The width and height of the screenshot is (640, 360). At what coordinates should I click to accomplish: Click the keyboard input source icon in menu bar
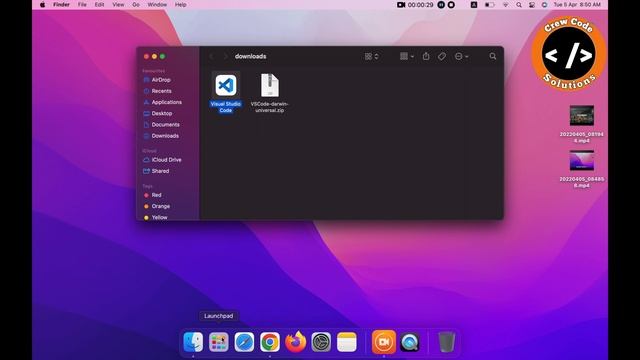click(x=474, y=4)
